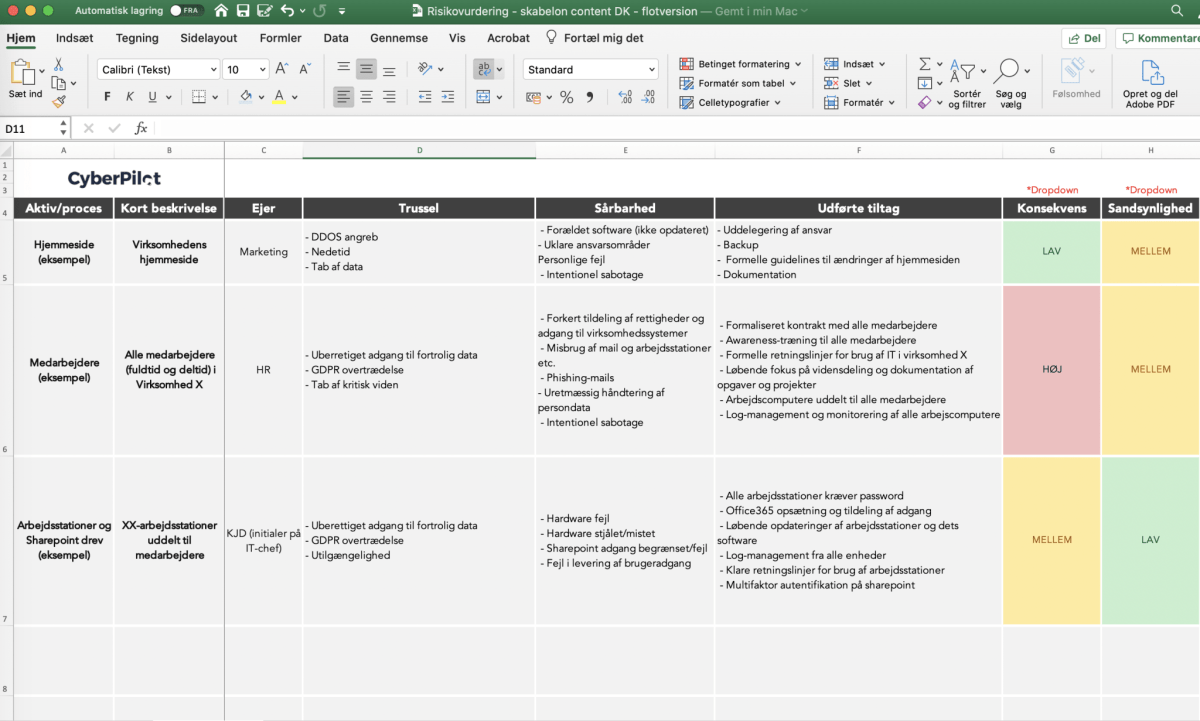Open the Formler ribbon tab
The image size is (1200, 721).
click(280, 38)
